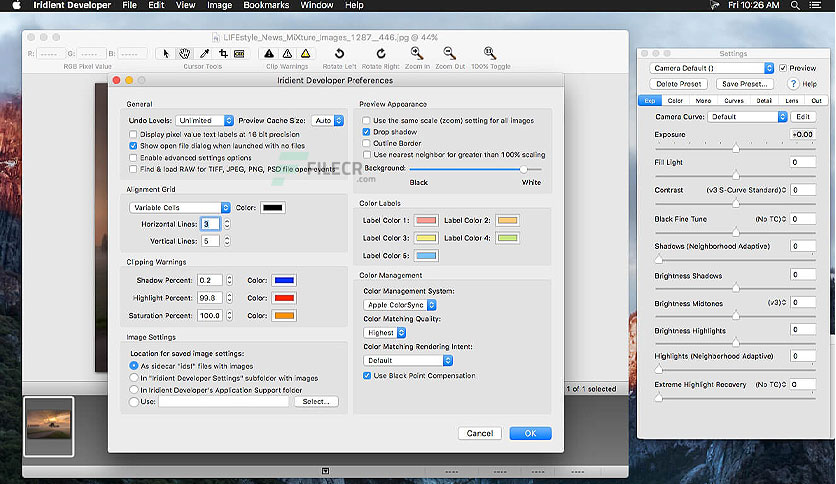Screen dimensions: 836x484
Task: Click the Exposure slider handle in Settings
Action: pos(736,148)
